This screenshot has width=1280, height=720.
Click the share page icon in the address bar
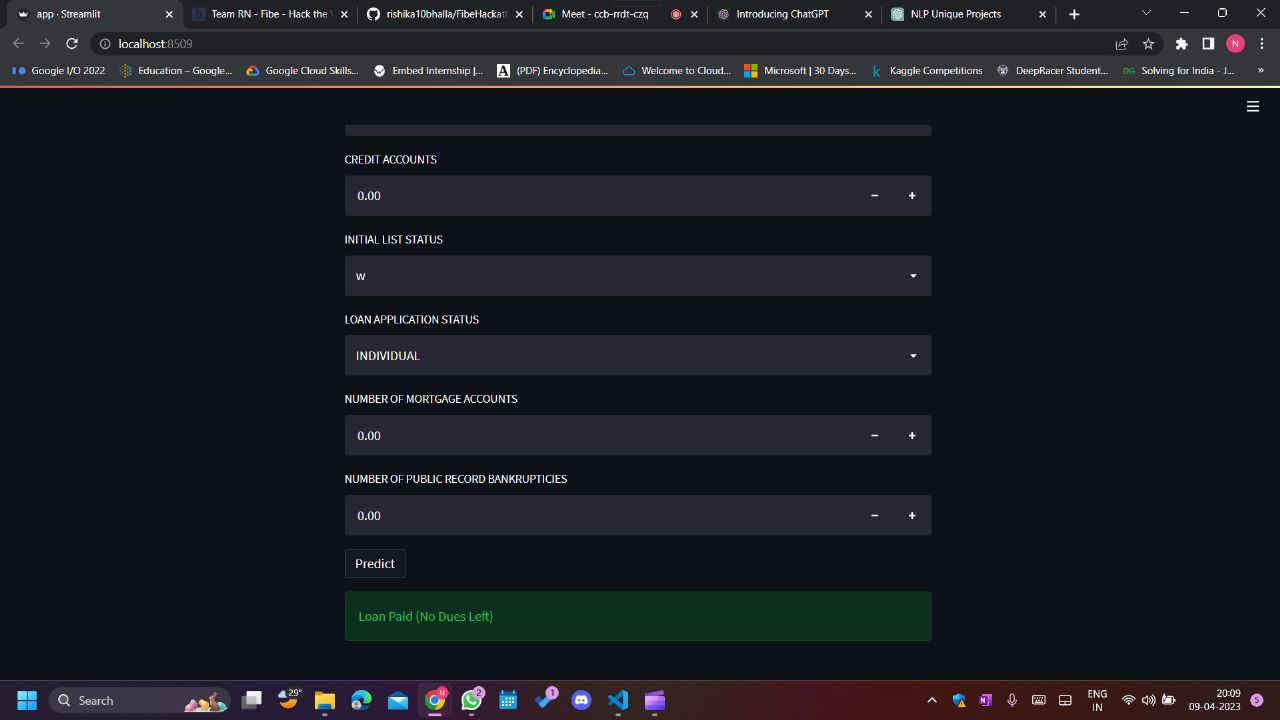[1121, 44]
